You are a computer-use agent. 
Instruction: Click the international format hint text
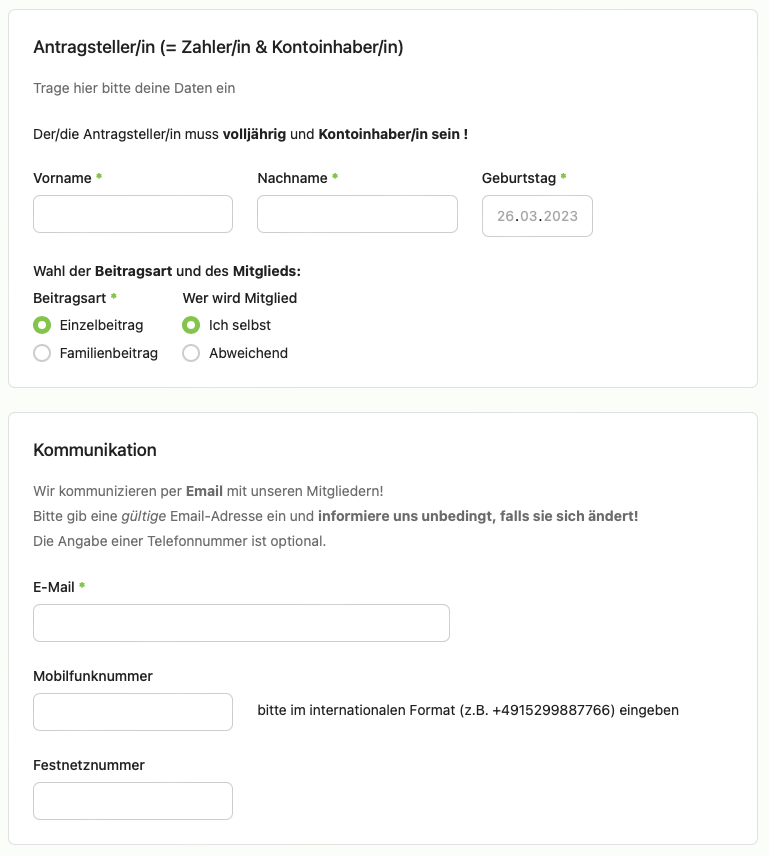click(x=468, y=711)
